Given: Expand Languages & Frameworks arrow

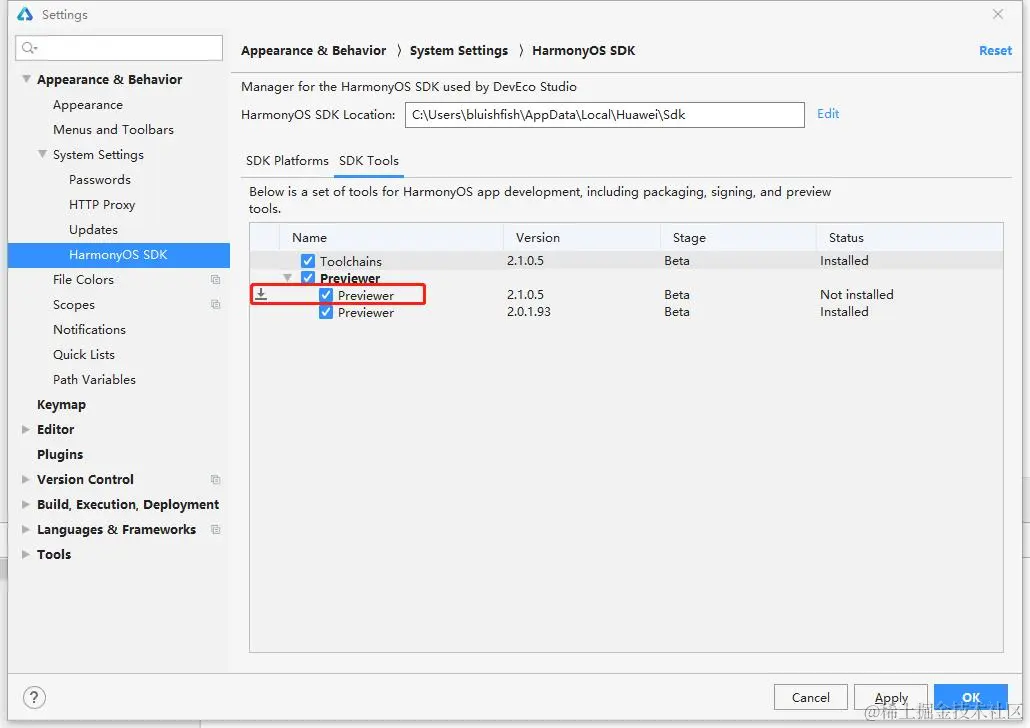Looking at the screenshot, I should pyautogui.click(x=26, y=529).
